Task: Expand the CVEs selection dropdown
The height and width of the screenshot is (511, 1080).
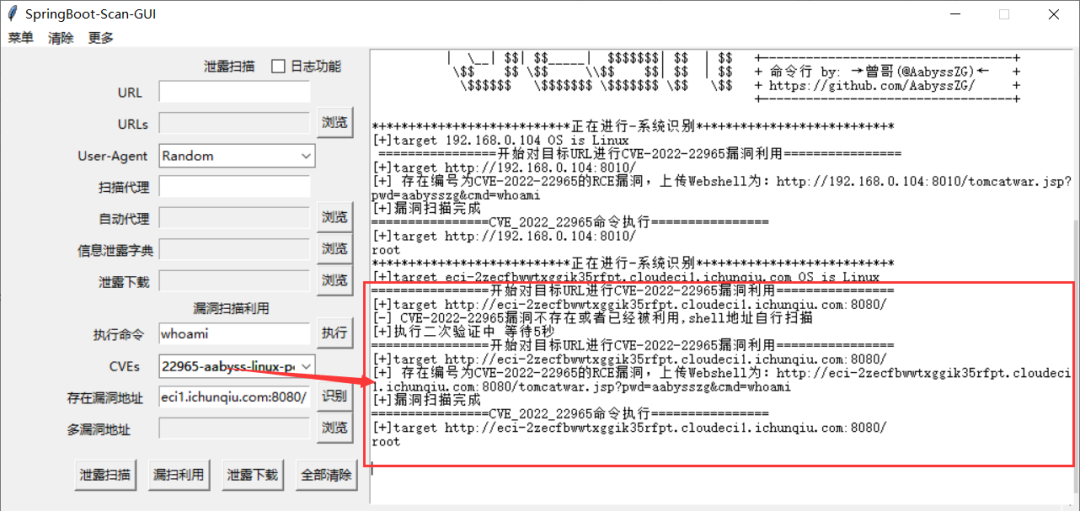Action: pos(307,366)
